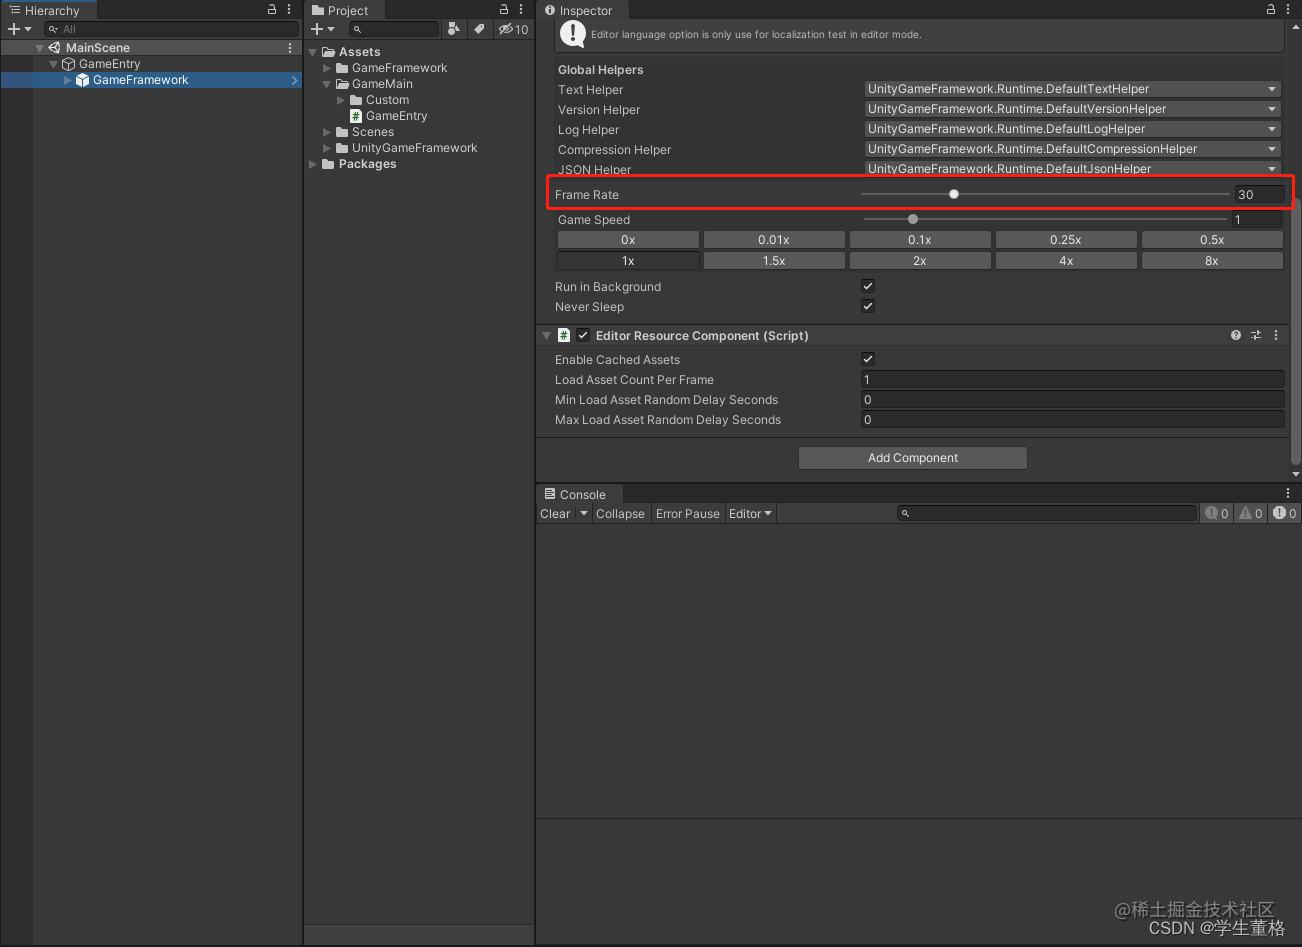Open presets for Editor Resource Component
This screenshot has height=947, width=1302.
click(1256, 335)
